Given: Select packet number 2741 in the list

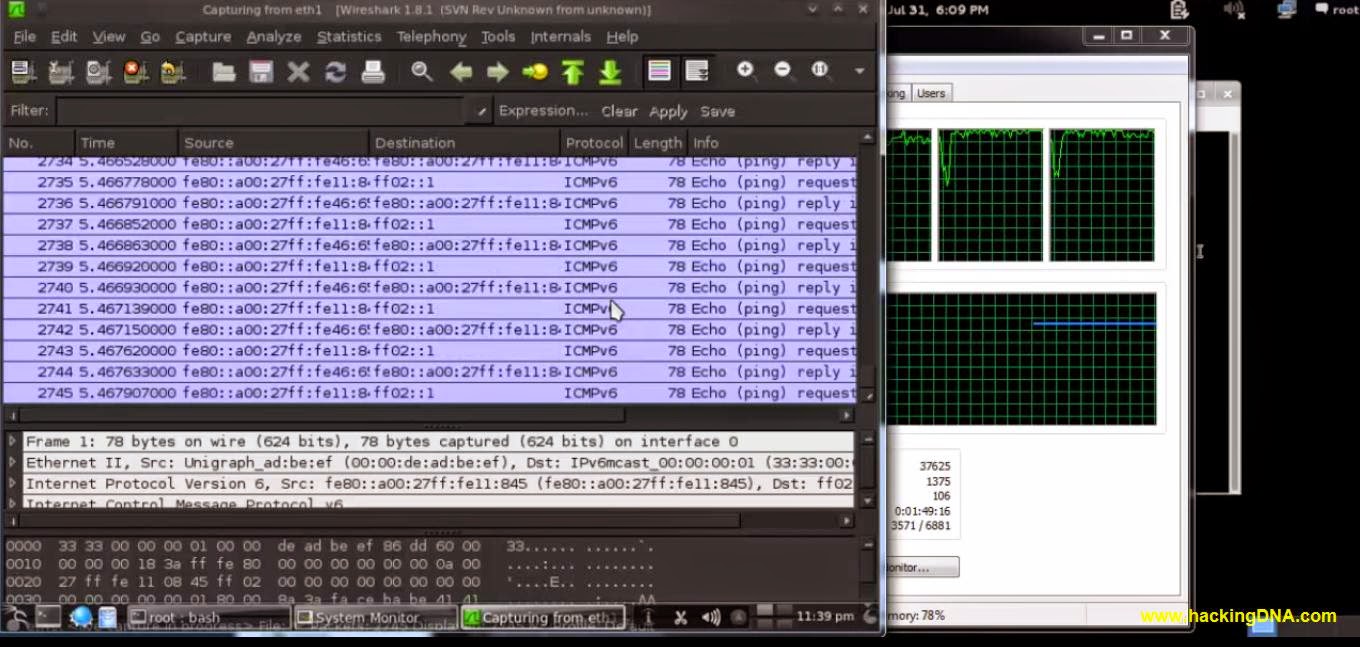Looking at the screenshot, I should 300,308.
